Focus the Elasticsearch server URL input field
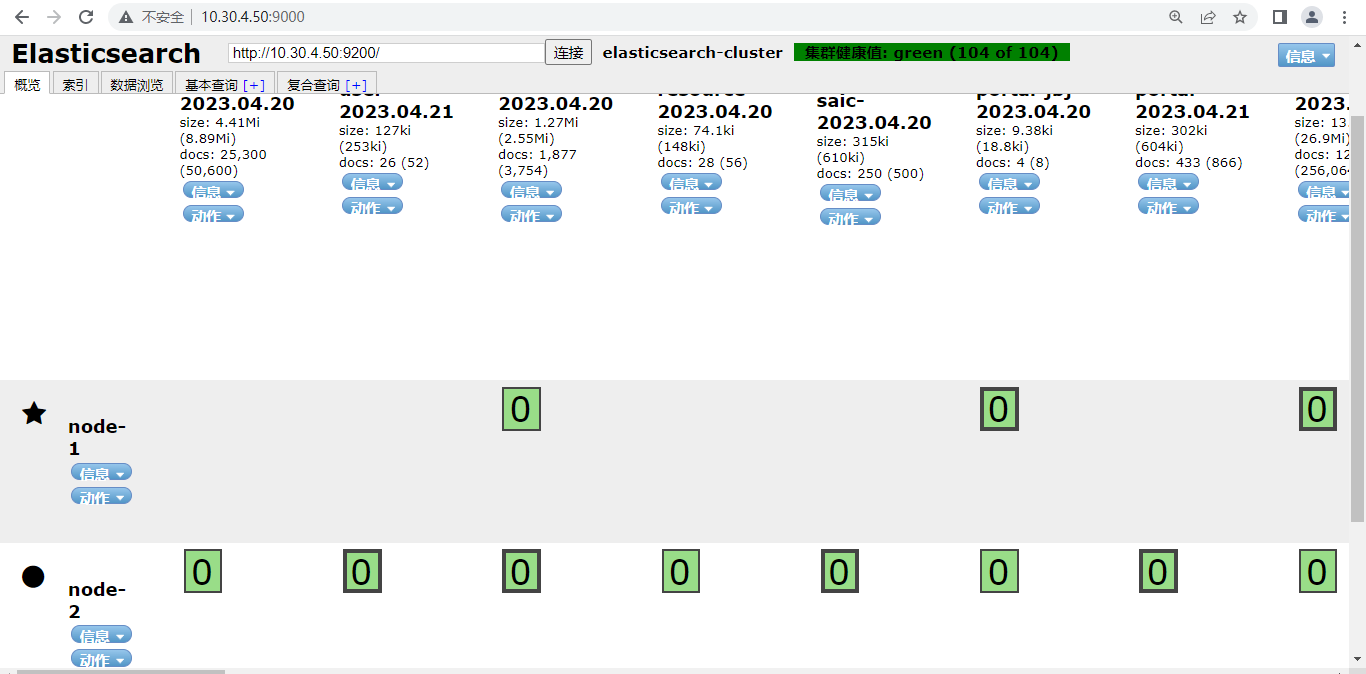This screenshot has height=674, width=1366. pos(386,53)
